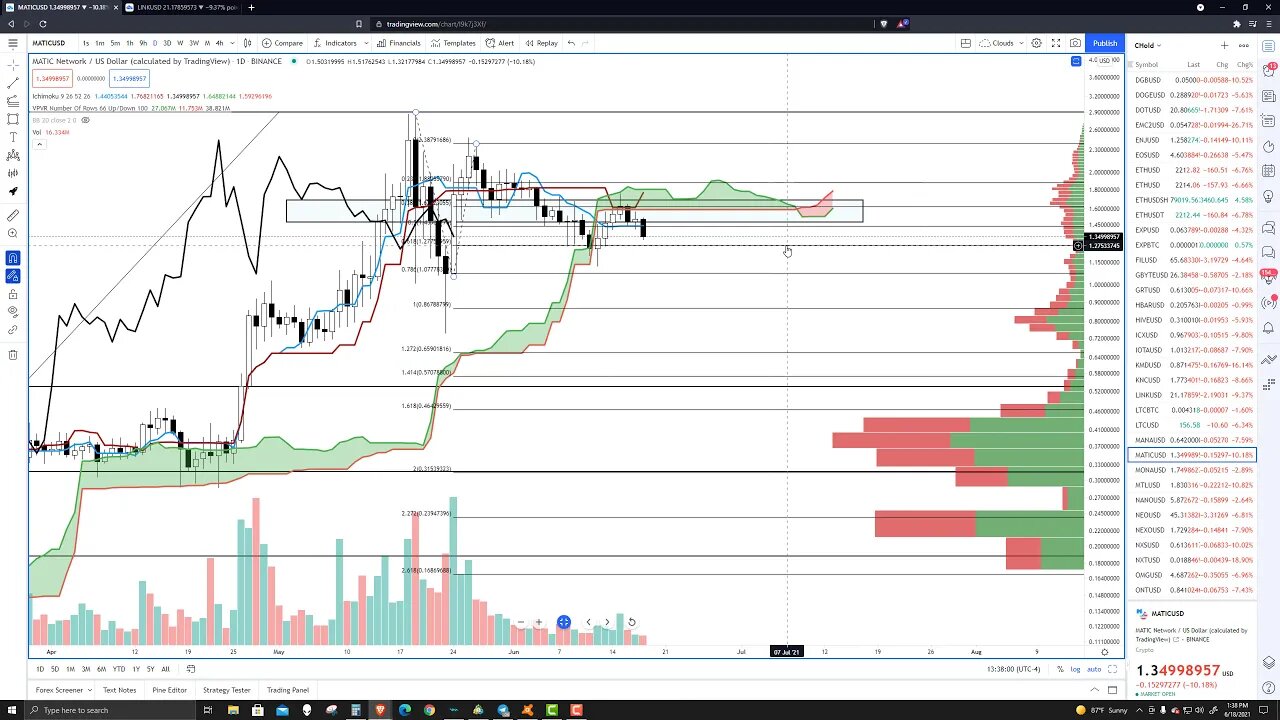Click the blue Publish button
Image resolution: width=1280 pixels, height=720 pixels.
(x=1105, y=43)
